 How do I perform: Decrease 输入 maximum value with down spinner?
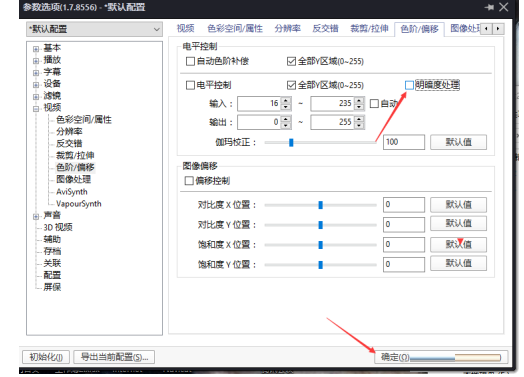tap(359, 107)
